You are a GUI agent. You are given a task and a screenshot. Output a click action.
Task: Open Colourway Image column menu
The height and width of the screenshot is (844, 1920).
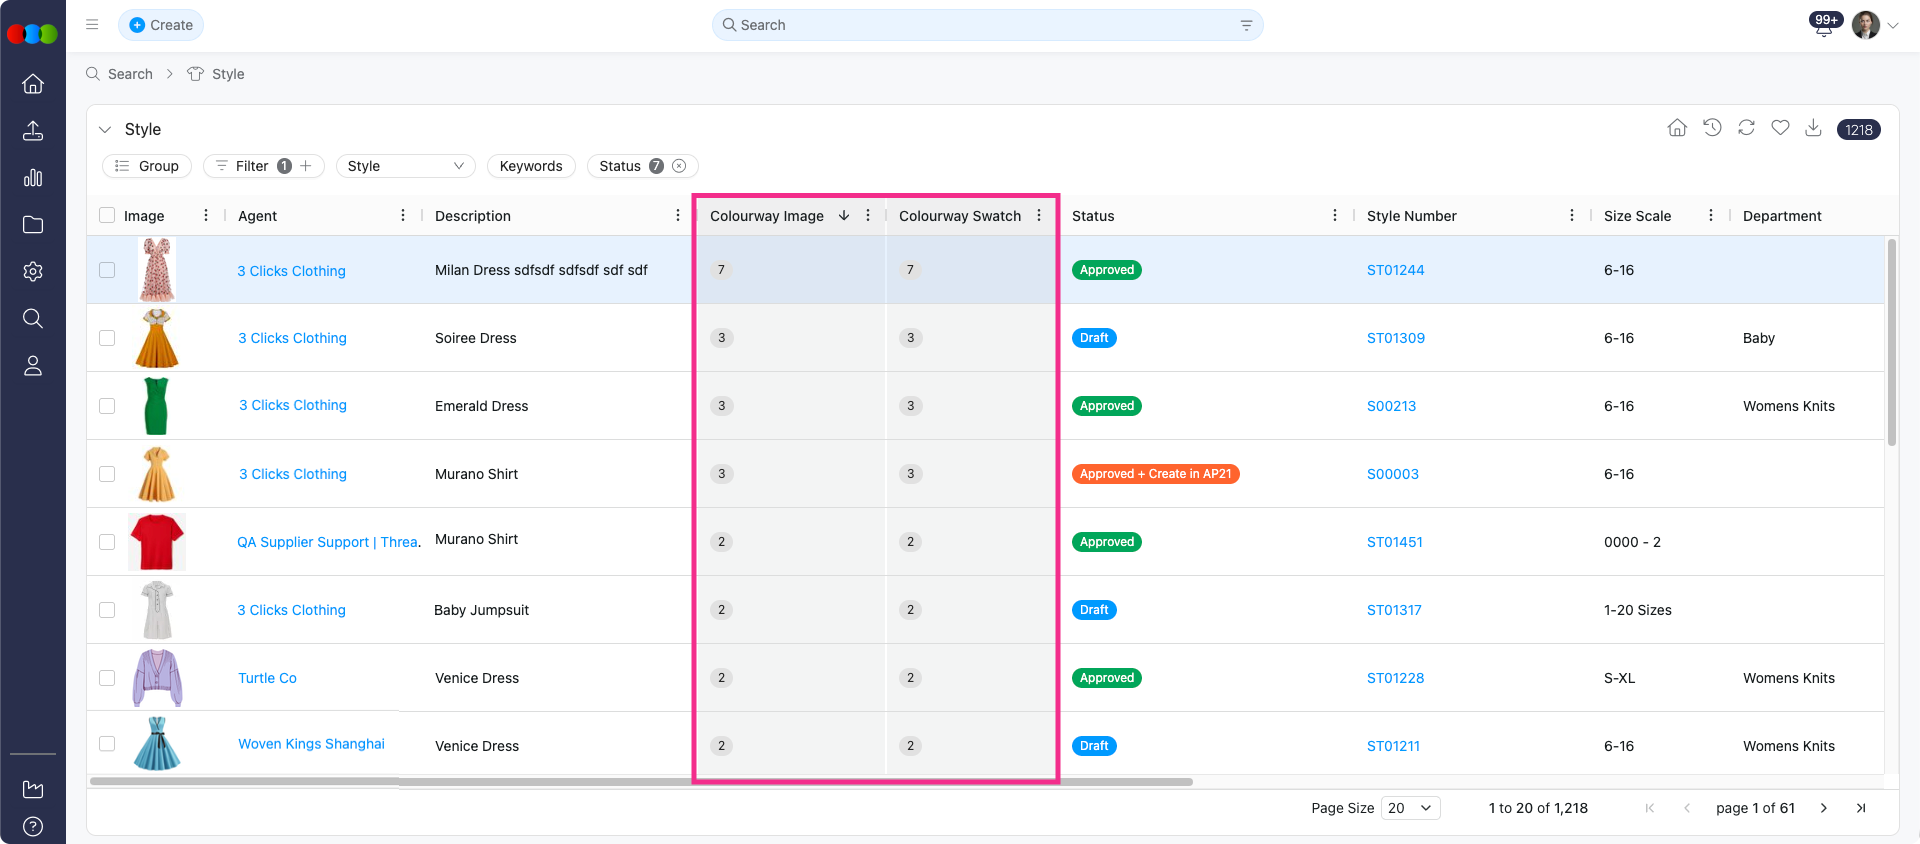pyautogui.click(x=868, y=215)
